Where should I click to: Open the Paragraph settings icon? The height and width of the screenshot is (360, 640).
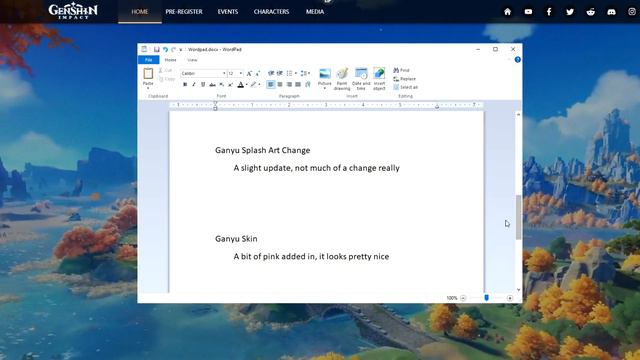(x=308, y=84)
